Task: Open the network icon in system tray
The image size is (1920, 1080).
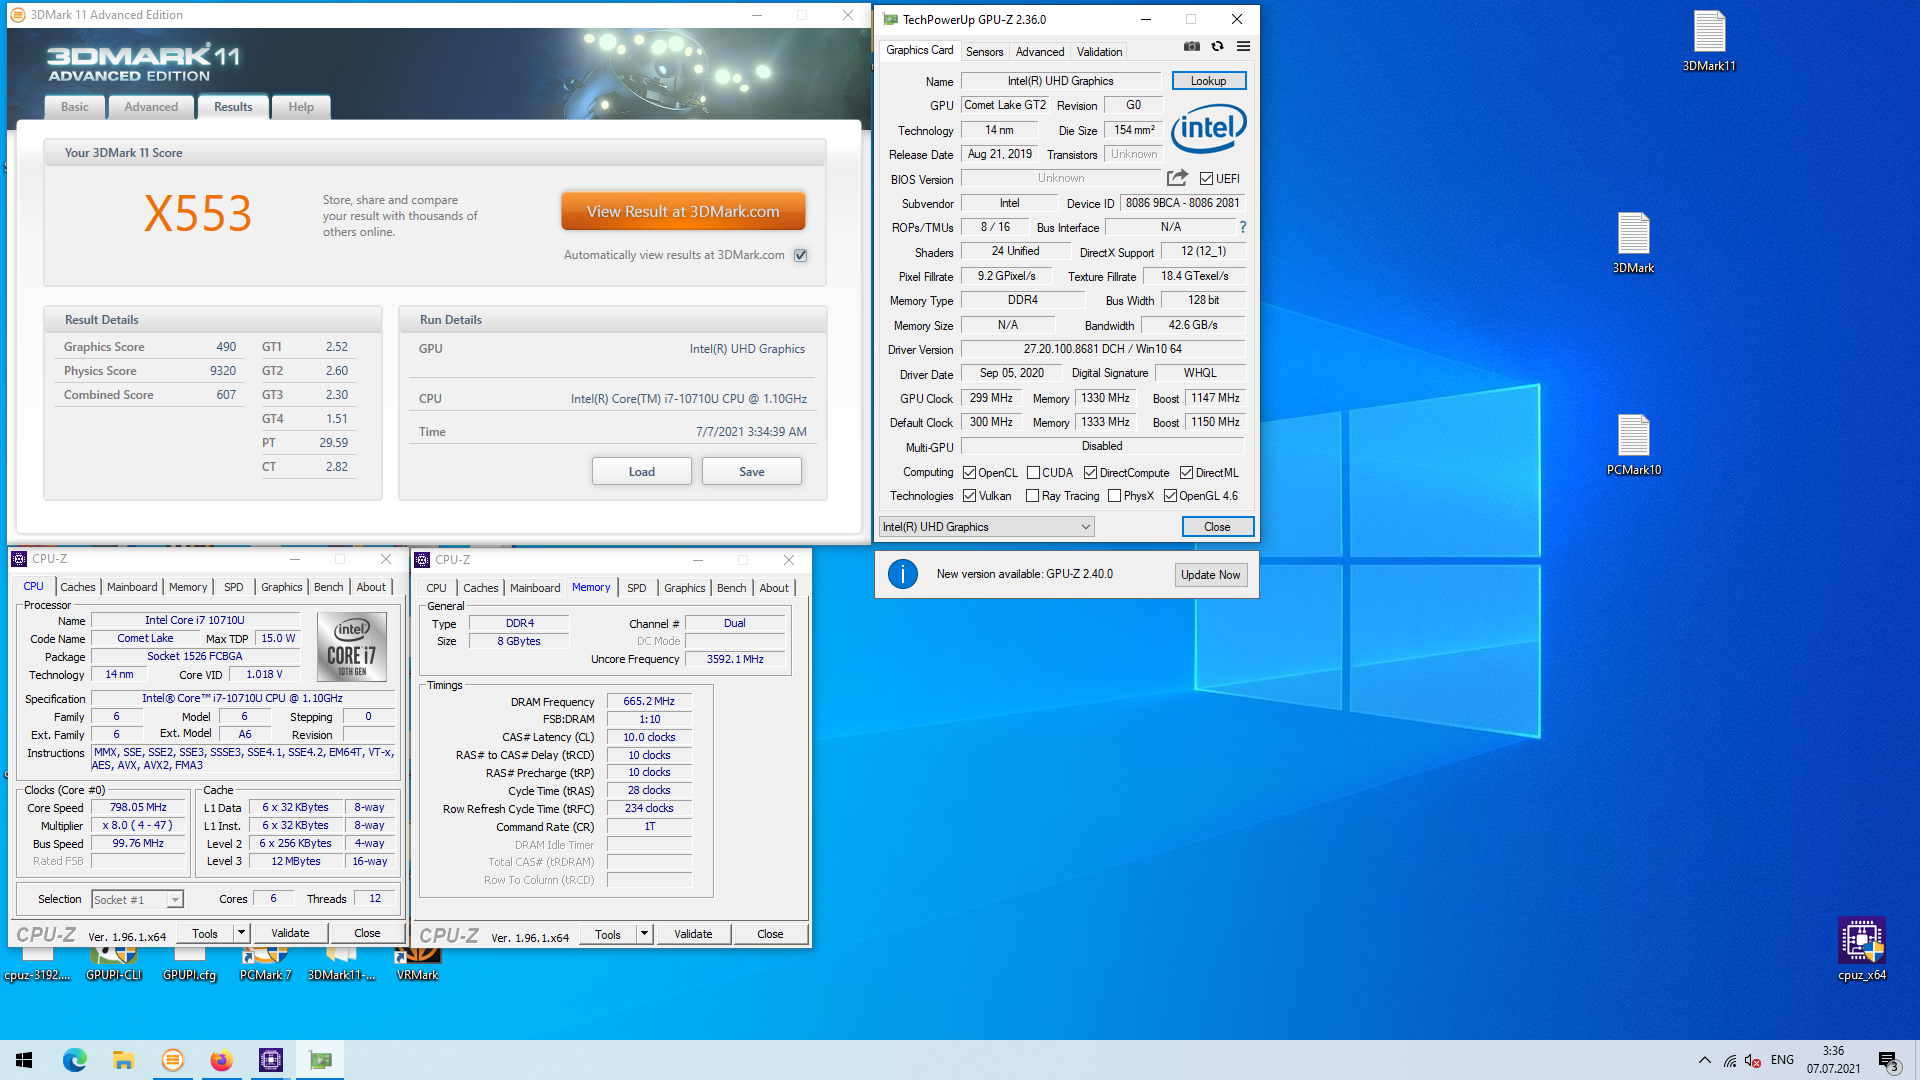Action: [1729, 1060]
